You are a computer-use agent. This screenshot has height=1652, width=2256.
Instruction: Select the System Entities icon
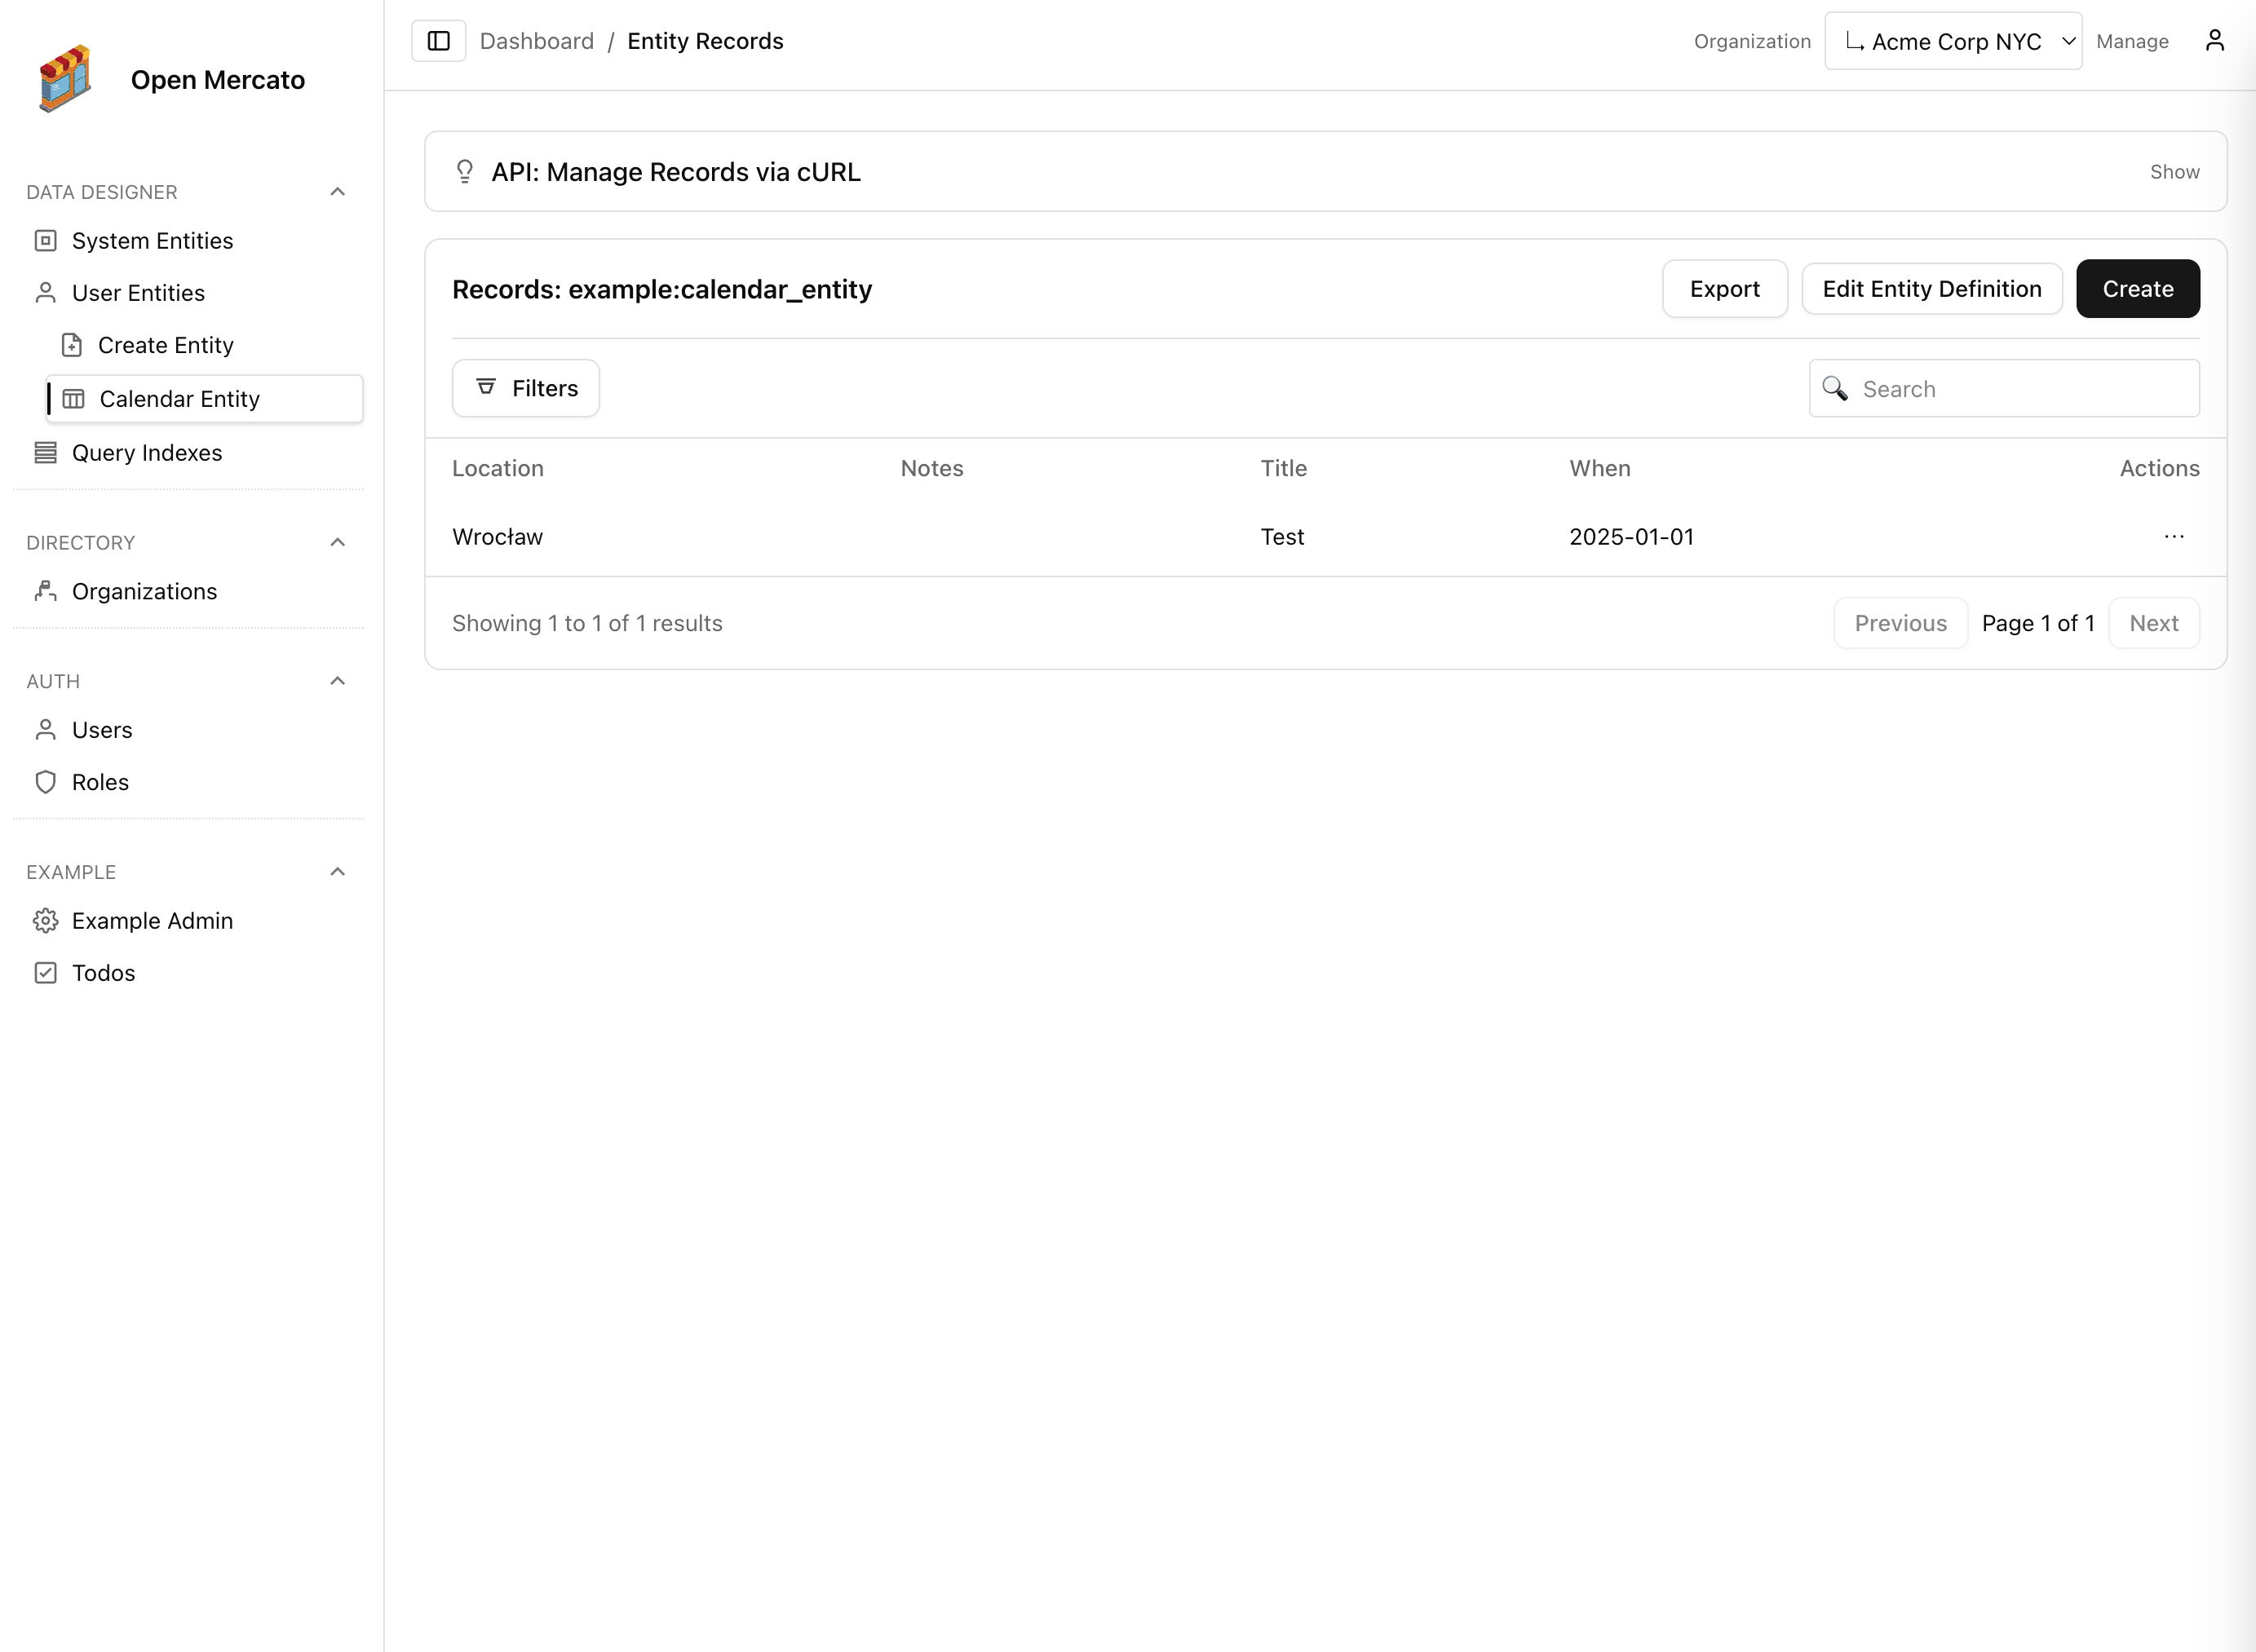pos(45,240)
